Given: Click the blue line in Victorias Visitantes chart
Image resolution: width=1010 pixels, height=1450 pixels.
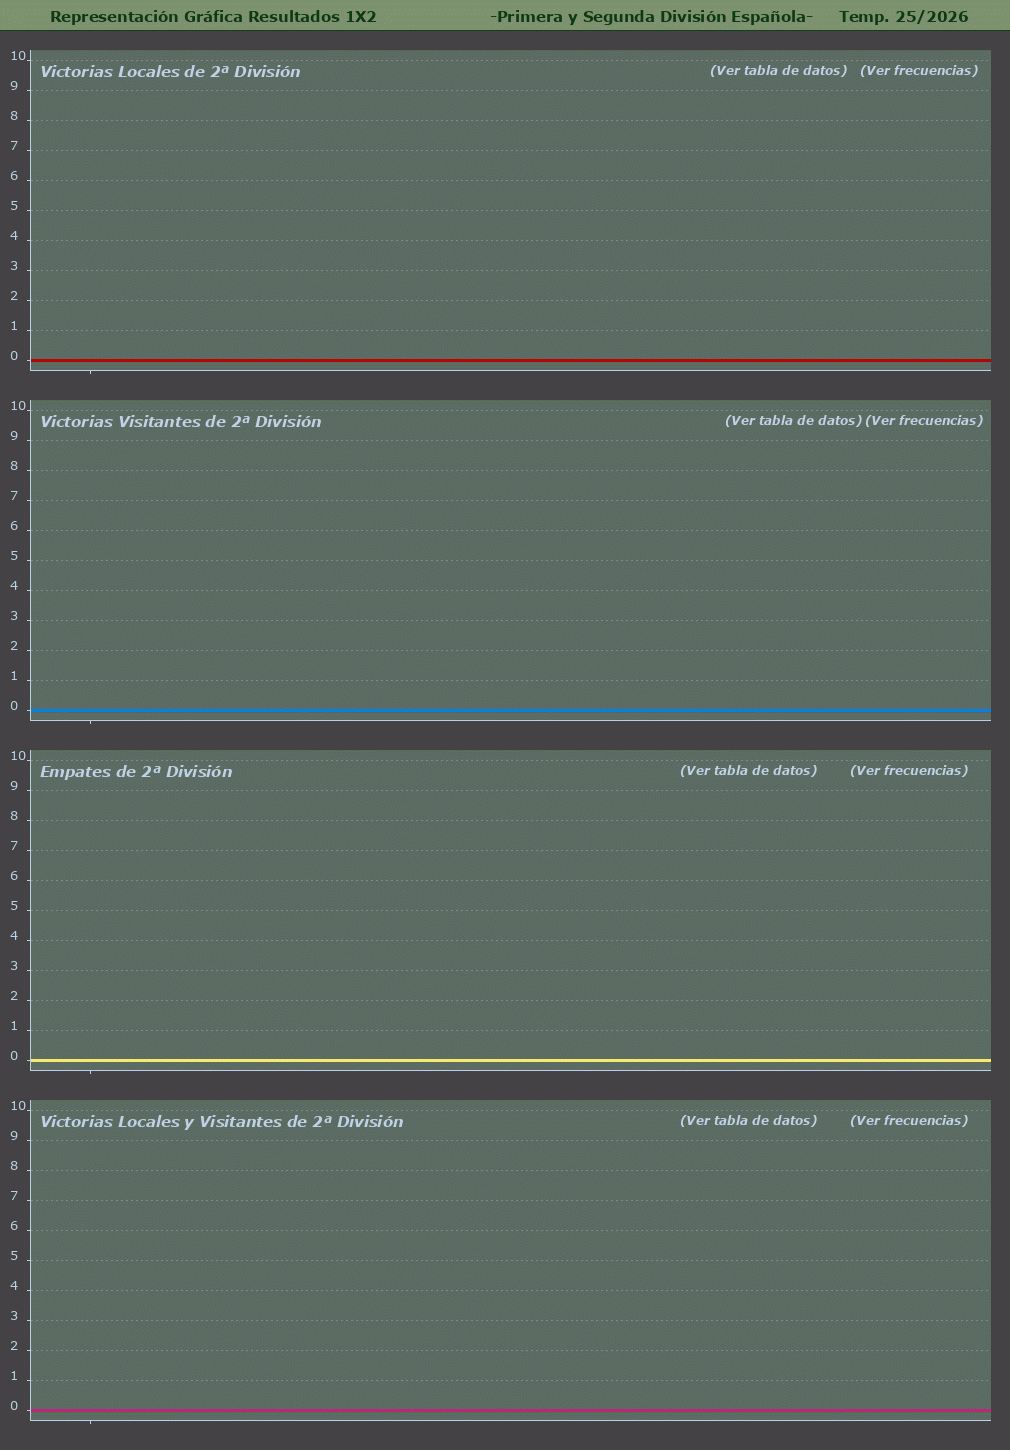Looking at the screenshot, I should click(x=510, y=710).
